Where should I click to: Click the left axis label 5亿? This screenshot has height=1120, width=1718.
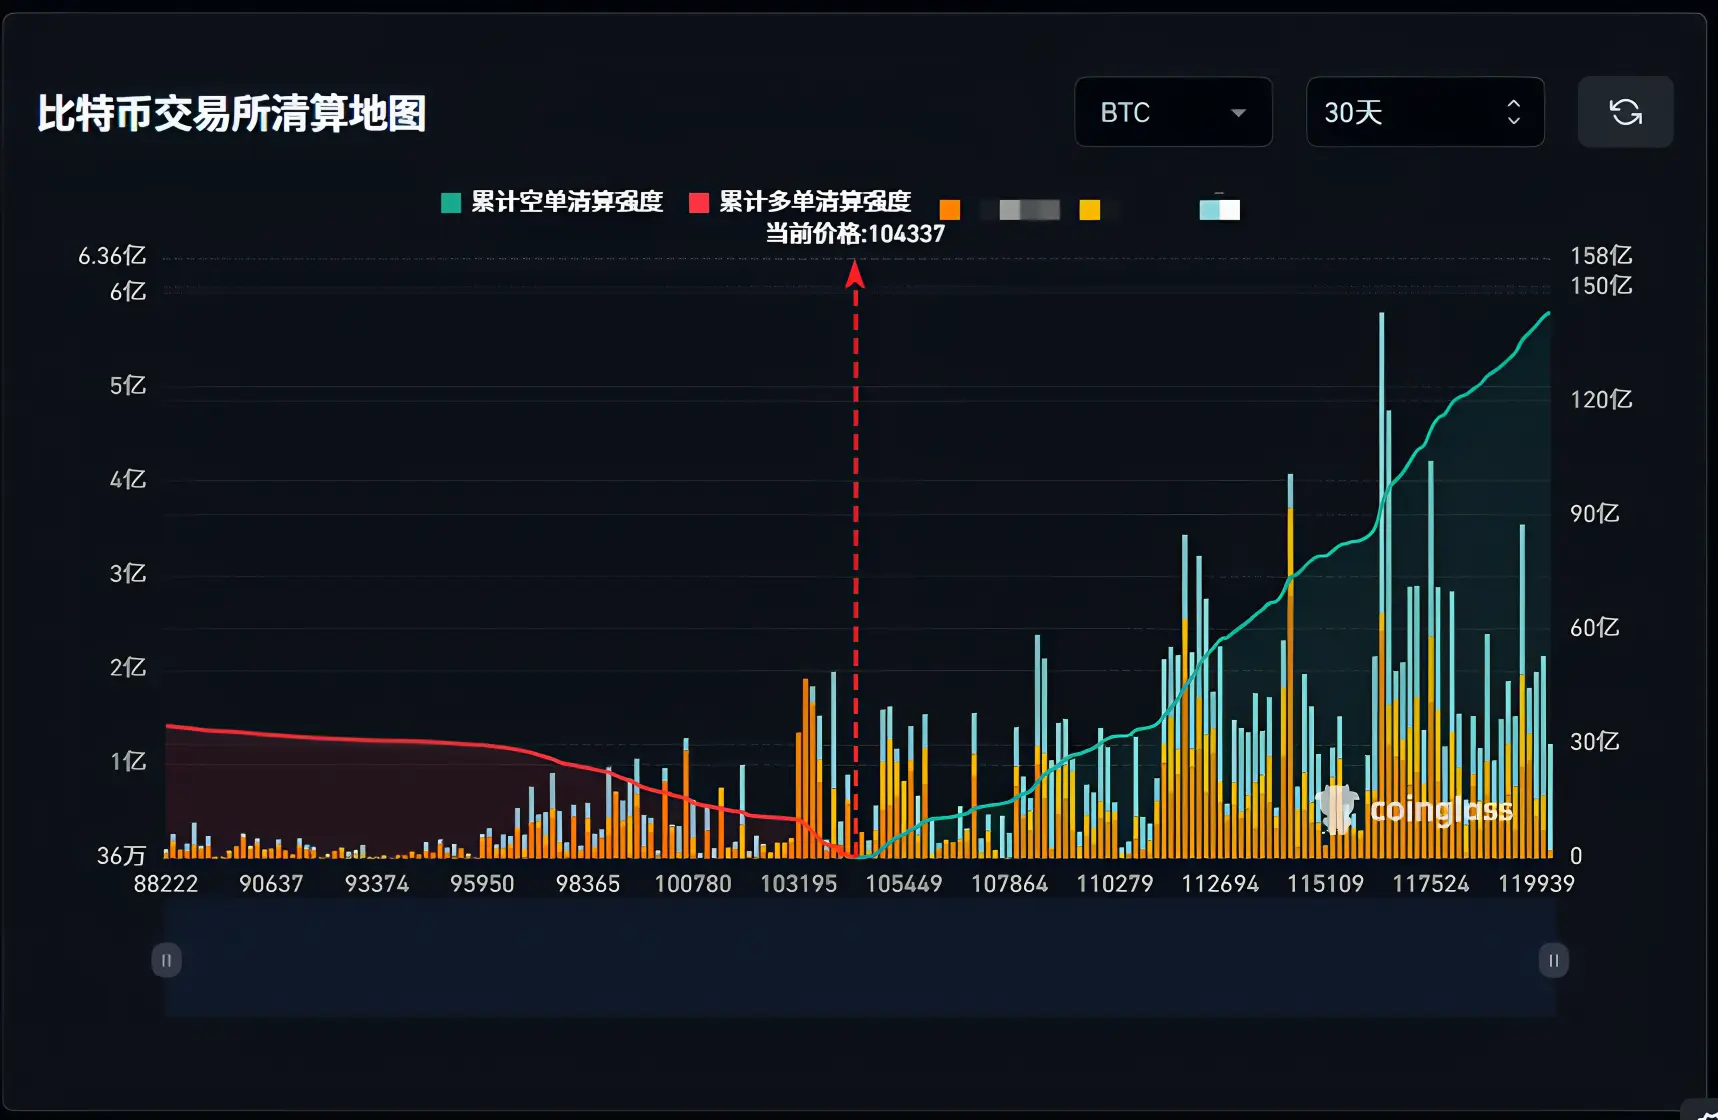[128, 386]
